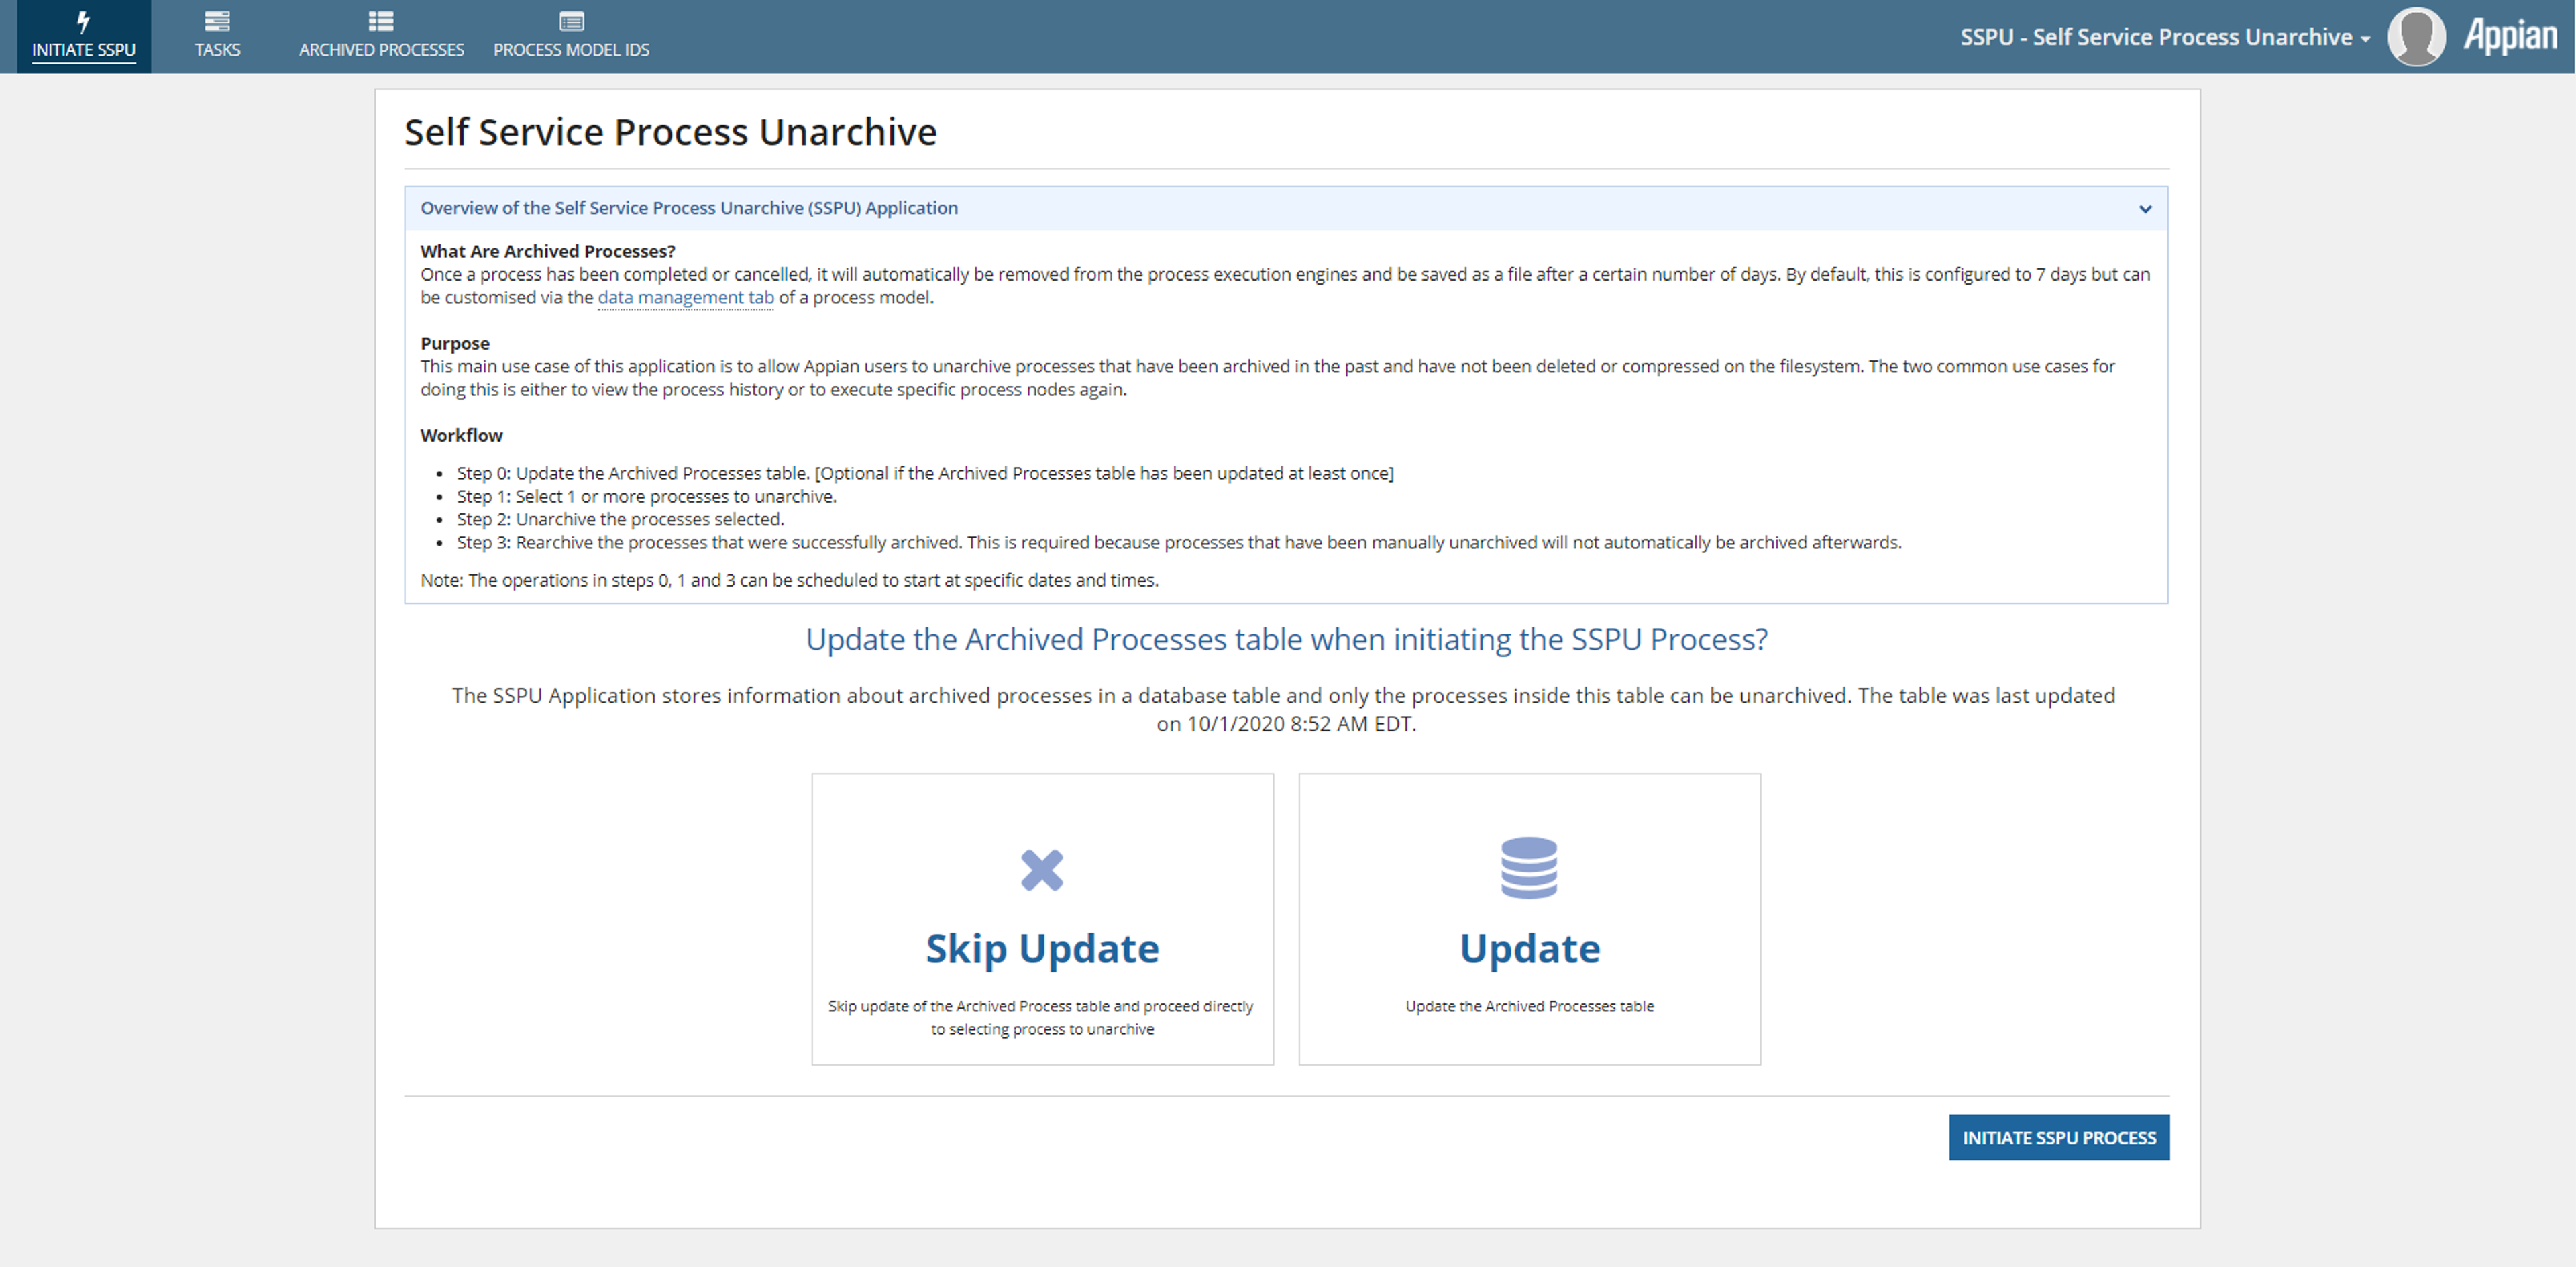The image size is (2576, 1267).
Task: Open the user avatar profile menu
Action: click(x=2416, y=36)
